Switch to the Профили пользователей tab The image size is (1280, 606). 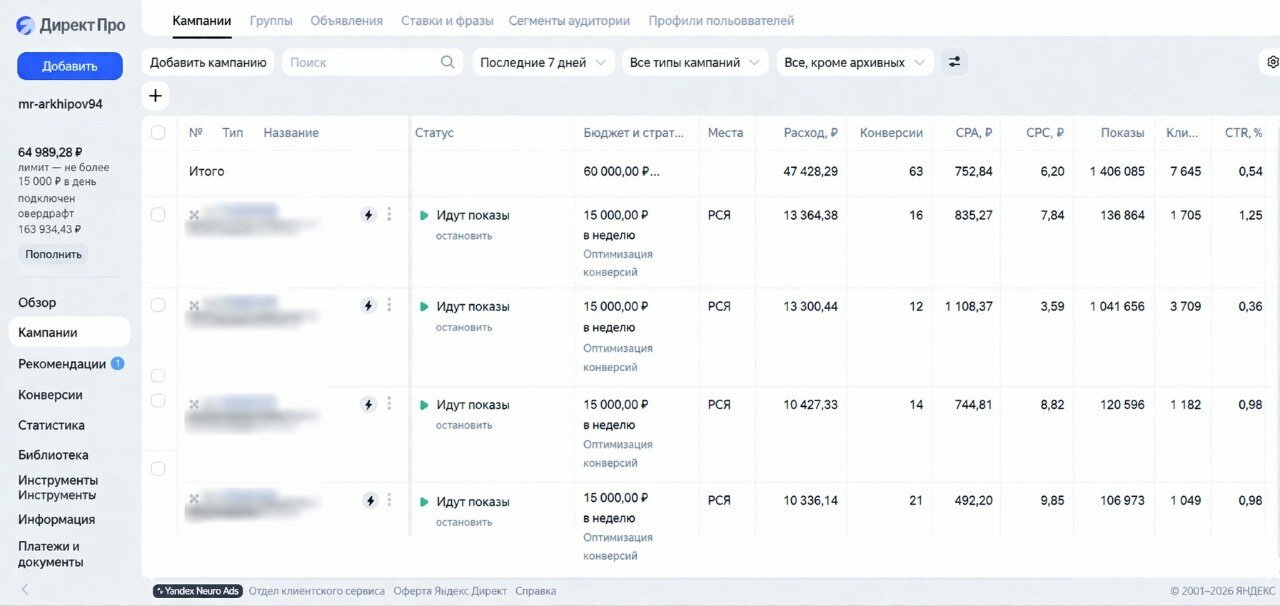721,20
